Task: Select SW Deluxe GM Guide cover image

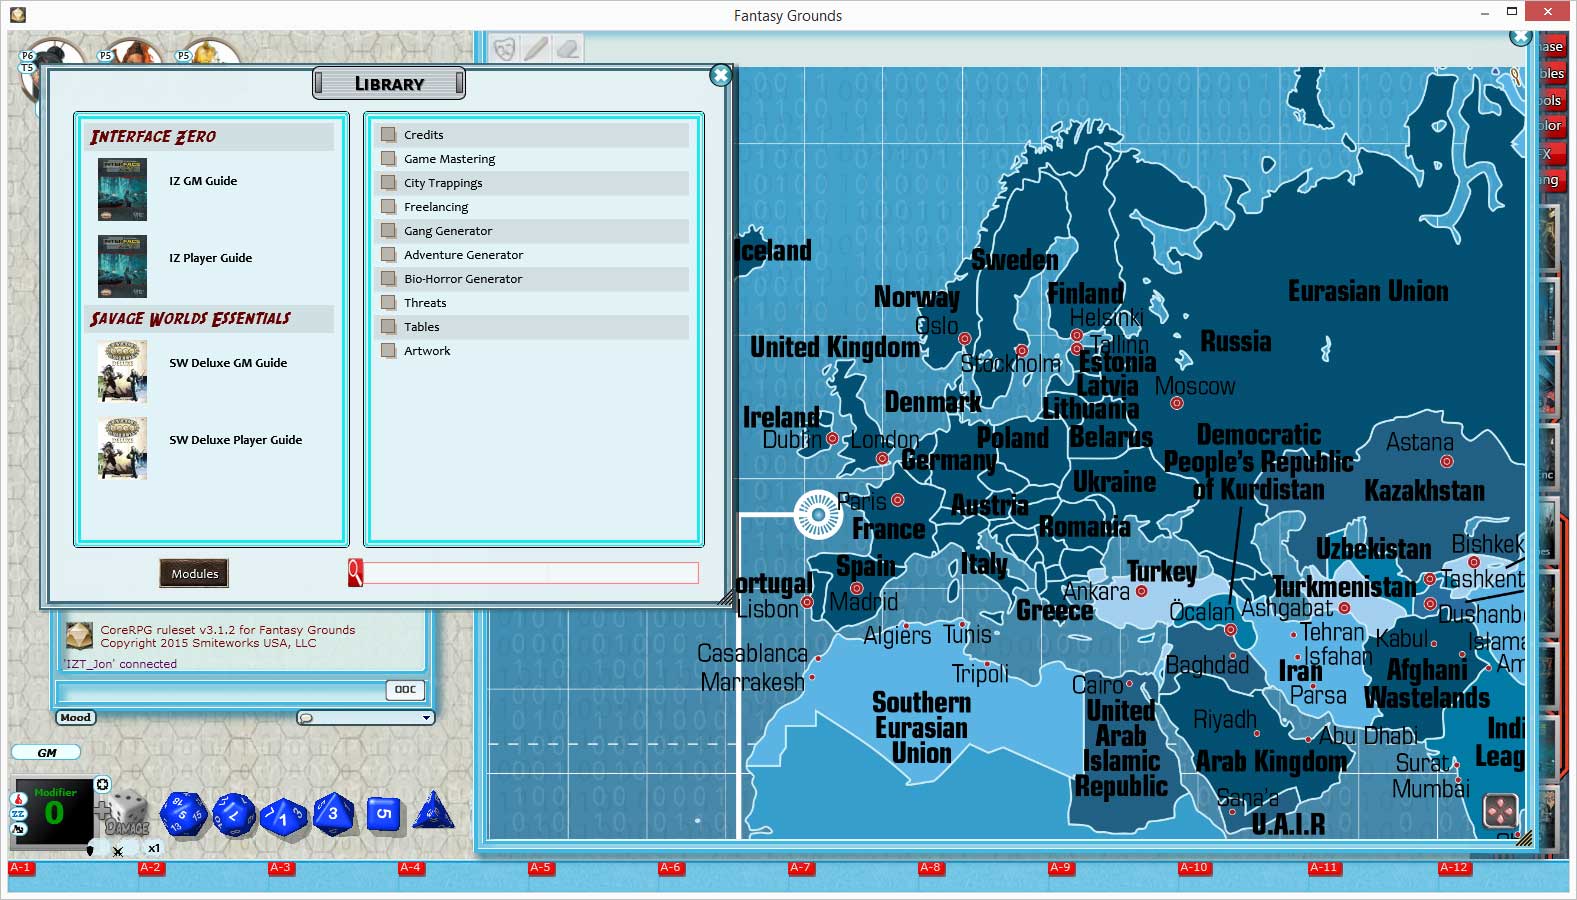Action: 122,371
